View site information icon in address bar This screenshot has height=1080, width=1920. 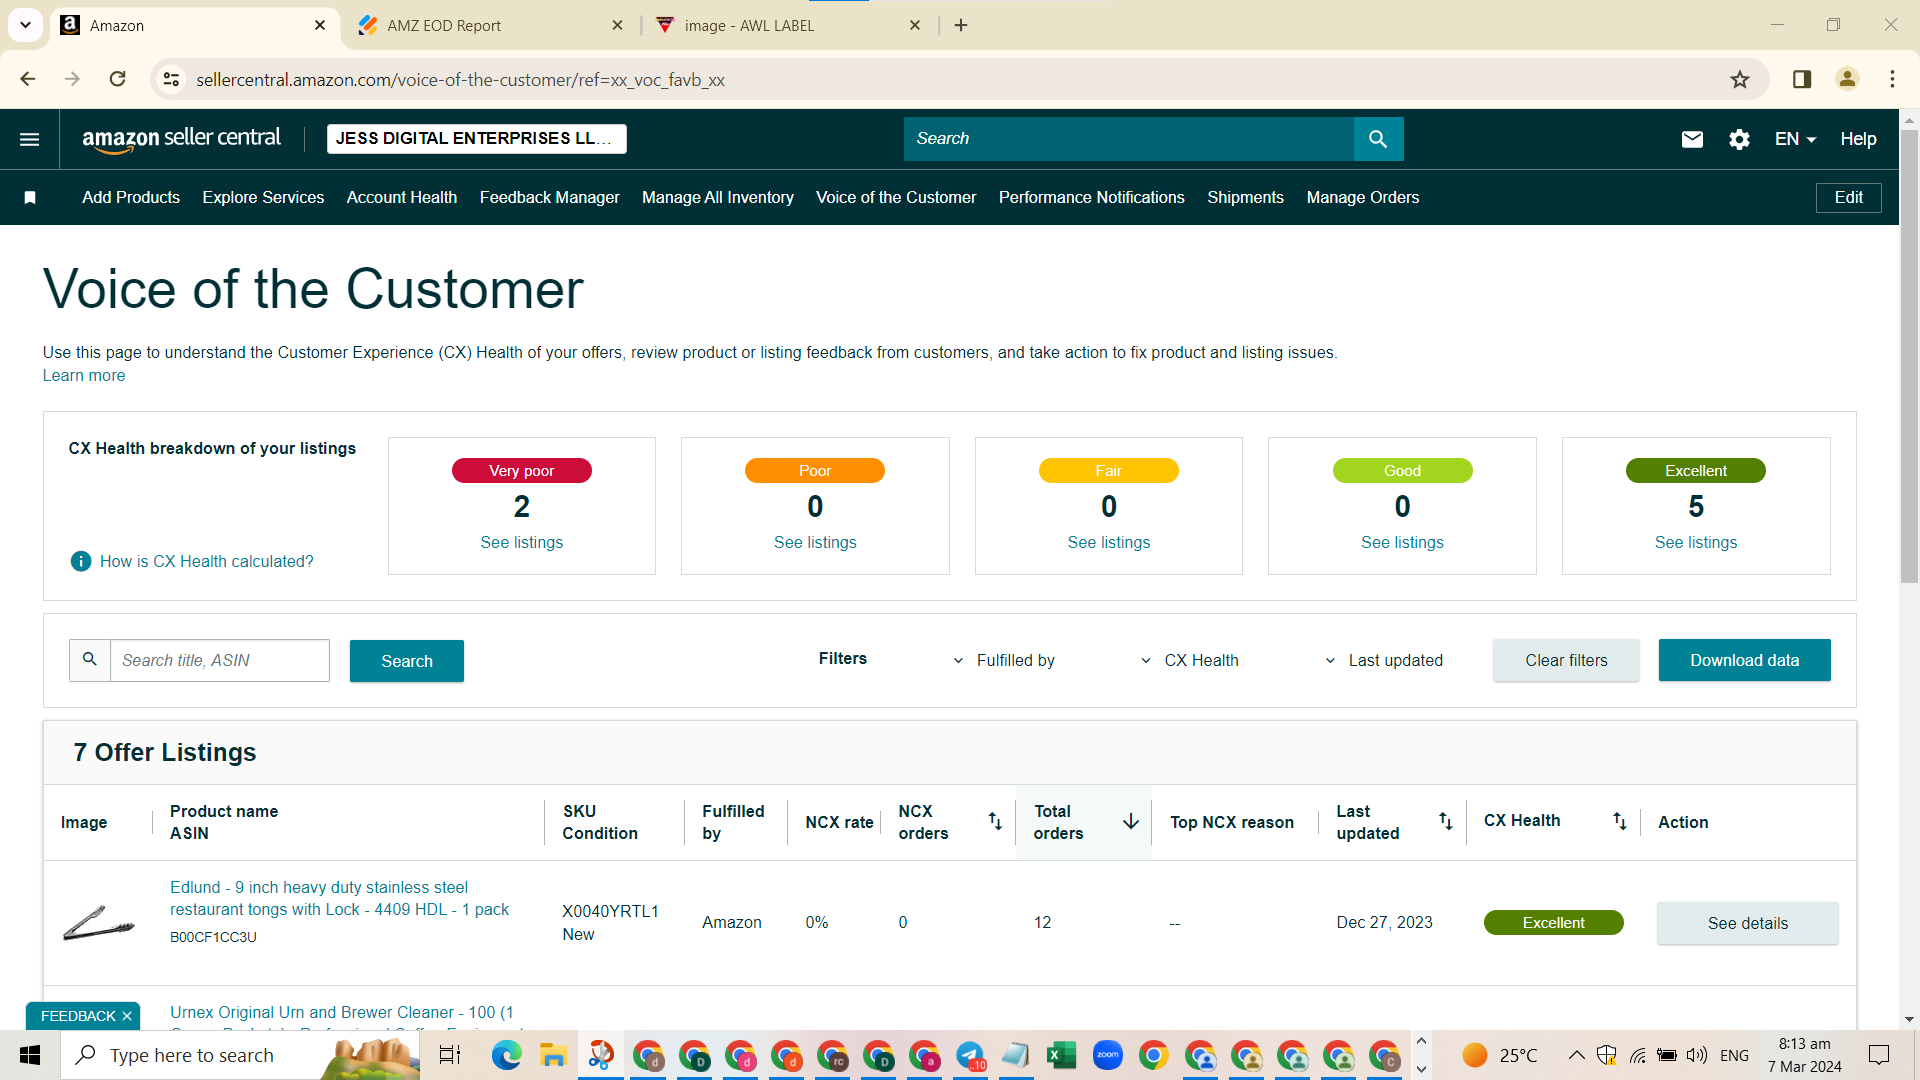172,79
